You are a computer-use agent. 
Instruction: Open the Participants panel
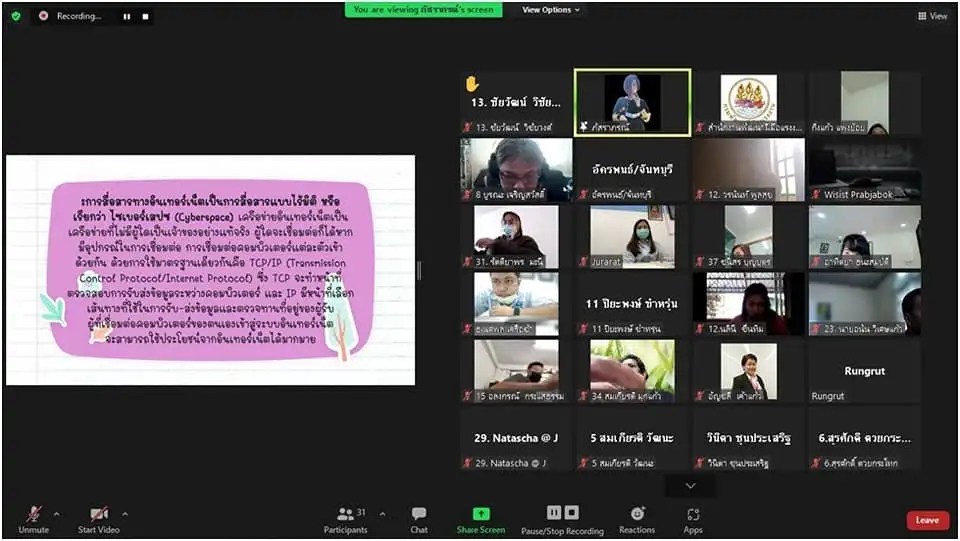coord(346,518)
